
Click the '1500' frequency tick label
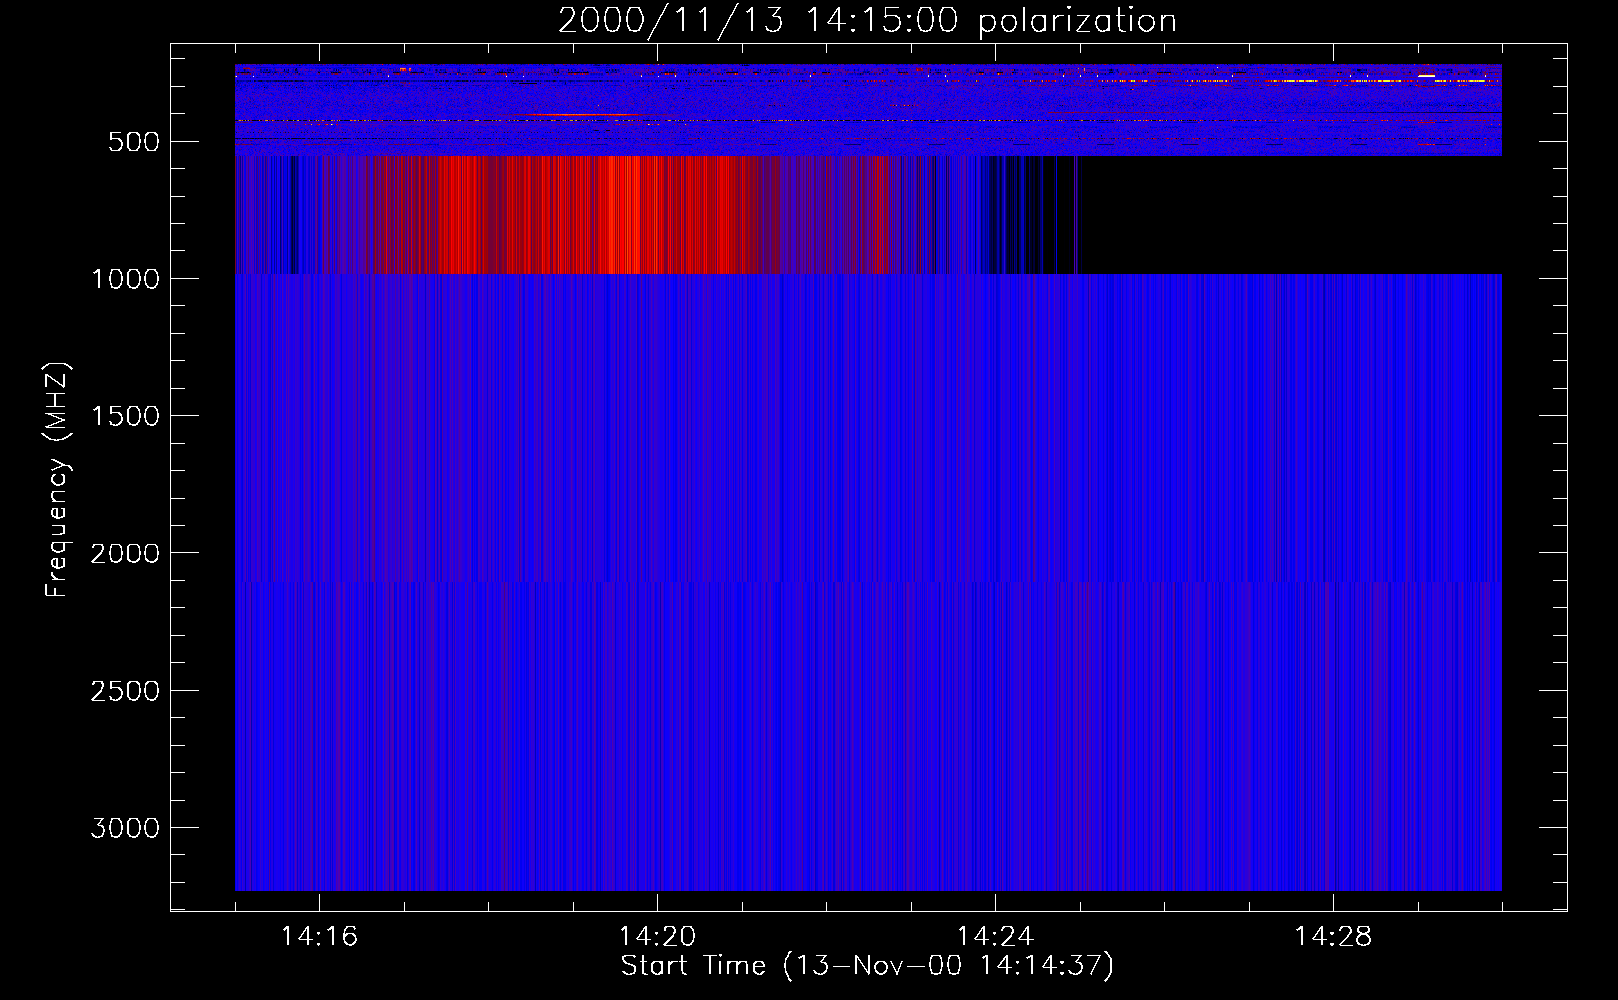point(125,416)
